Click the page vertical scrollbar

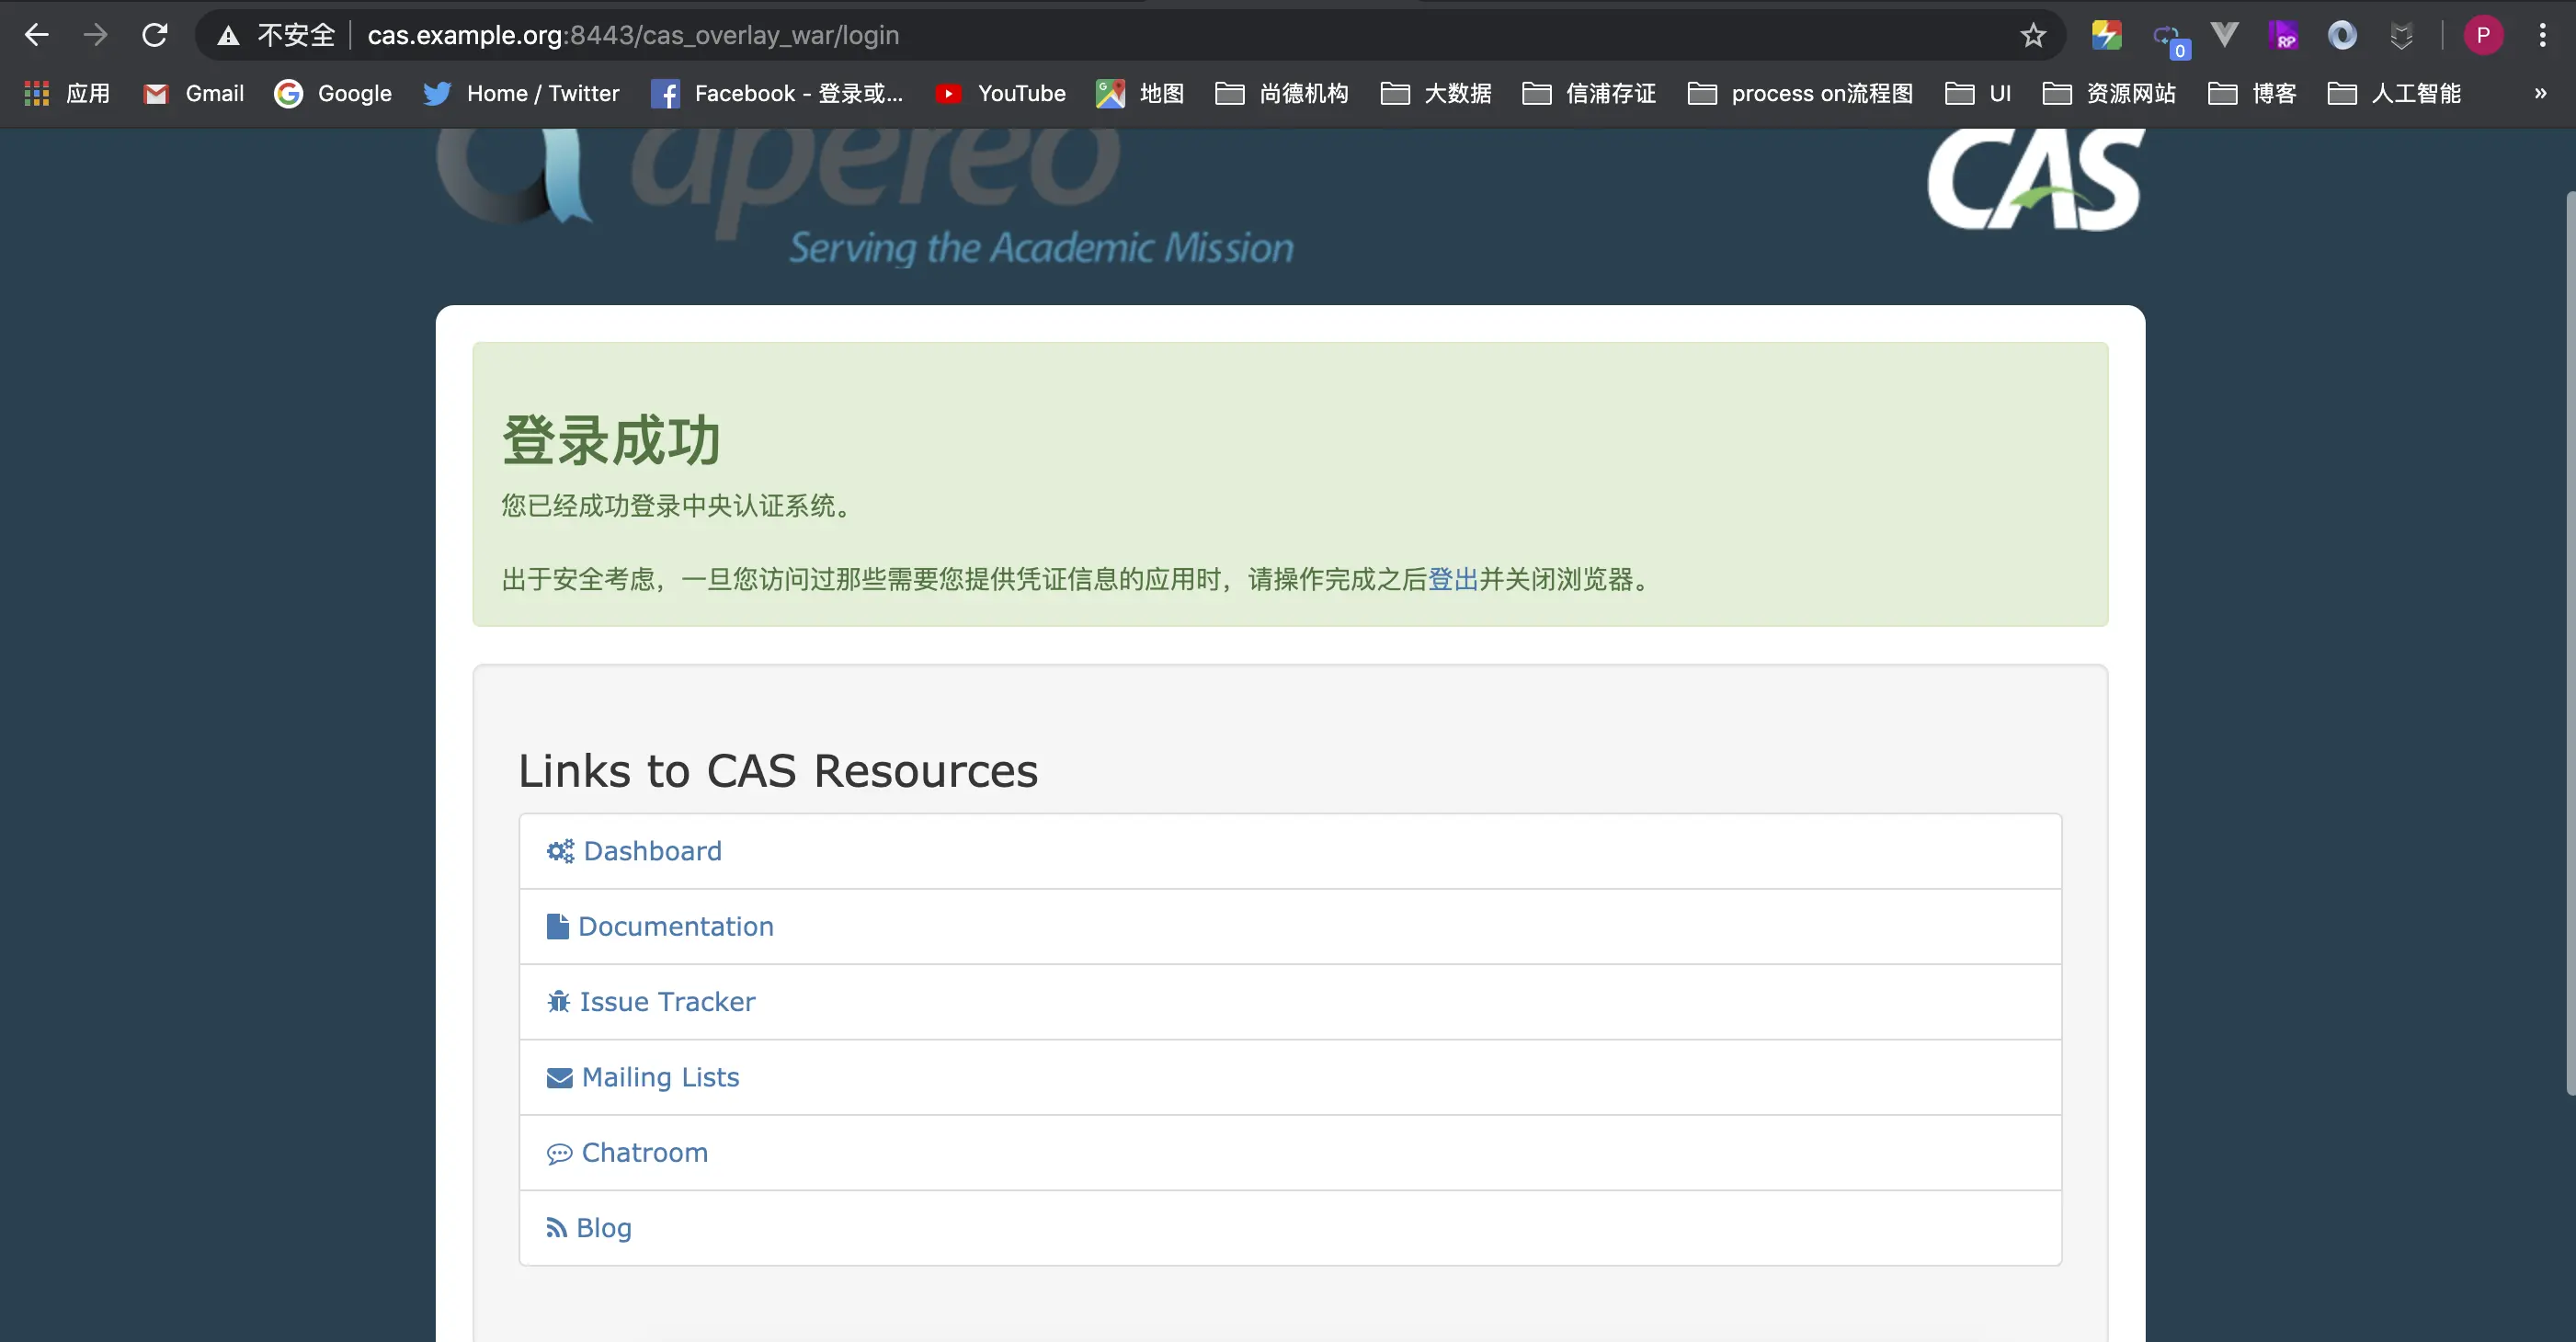(x=2569, y=640)
